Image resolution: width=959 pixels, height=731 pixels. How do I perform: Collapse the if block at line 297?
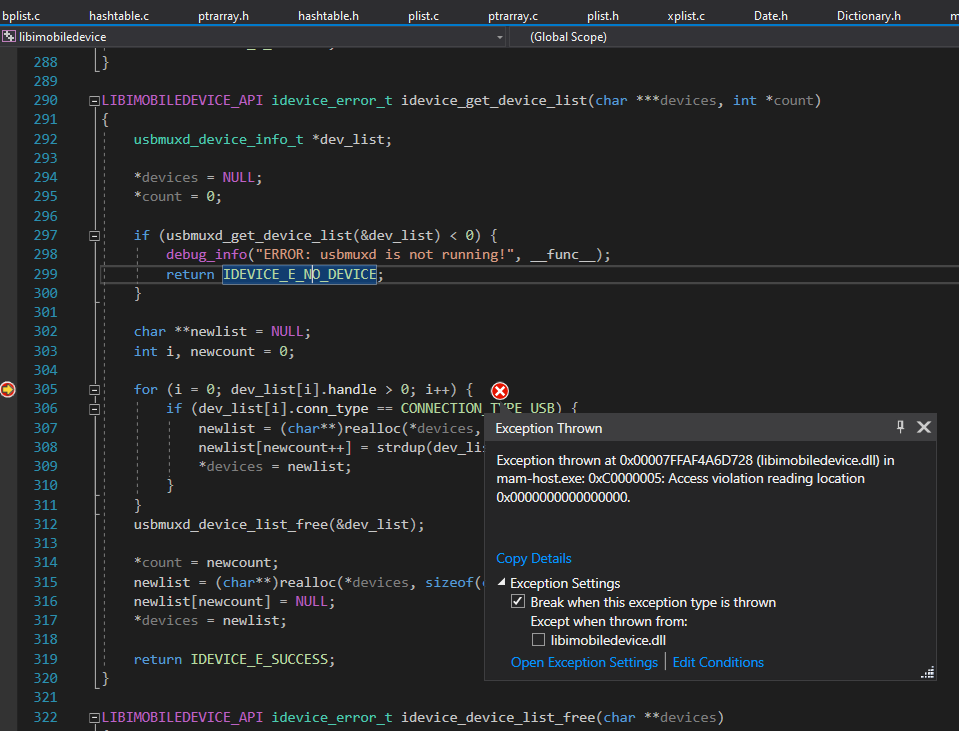pyautogui.click(x=93, y=235)
